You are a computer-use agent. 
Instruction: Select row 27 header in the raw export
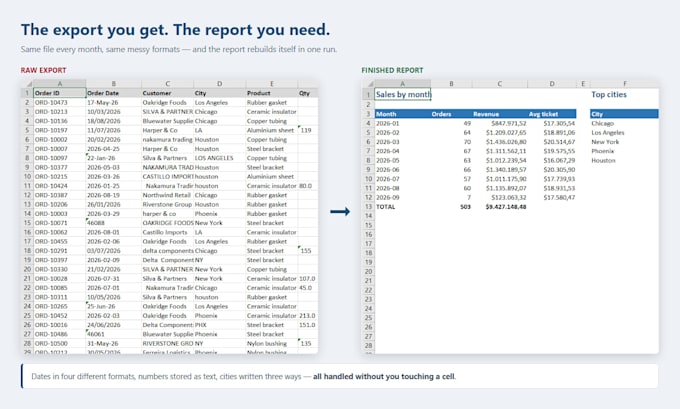tap(27, 334)
